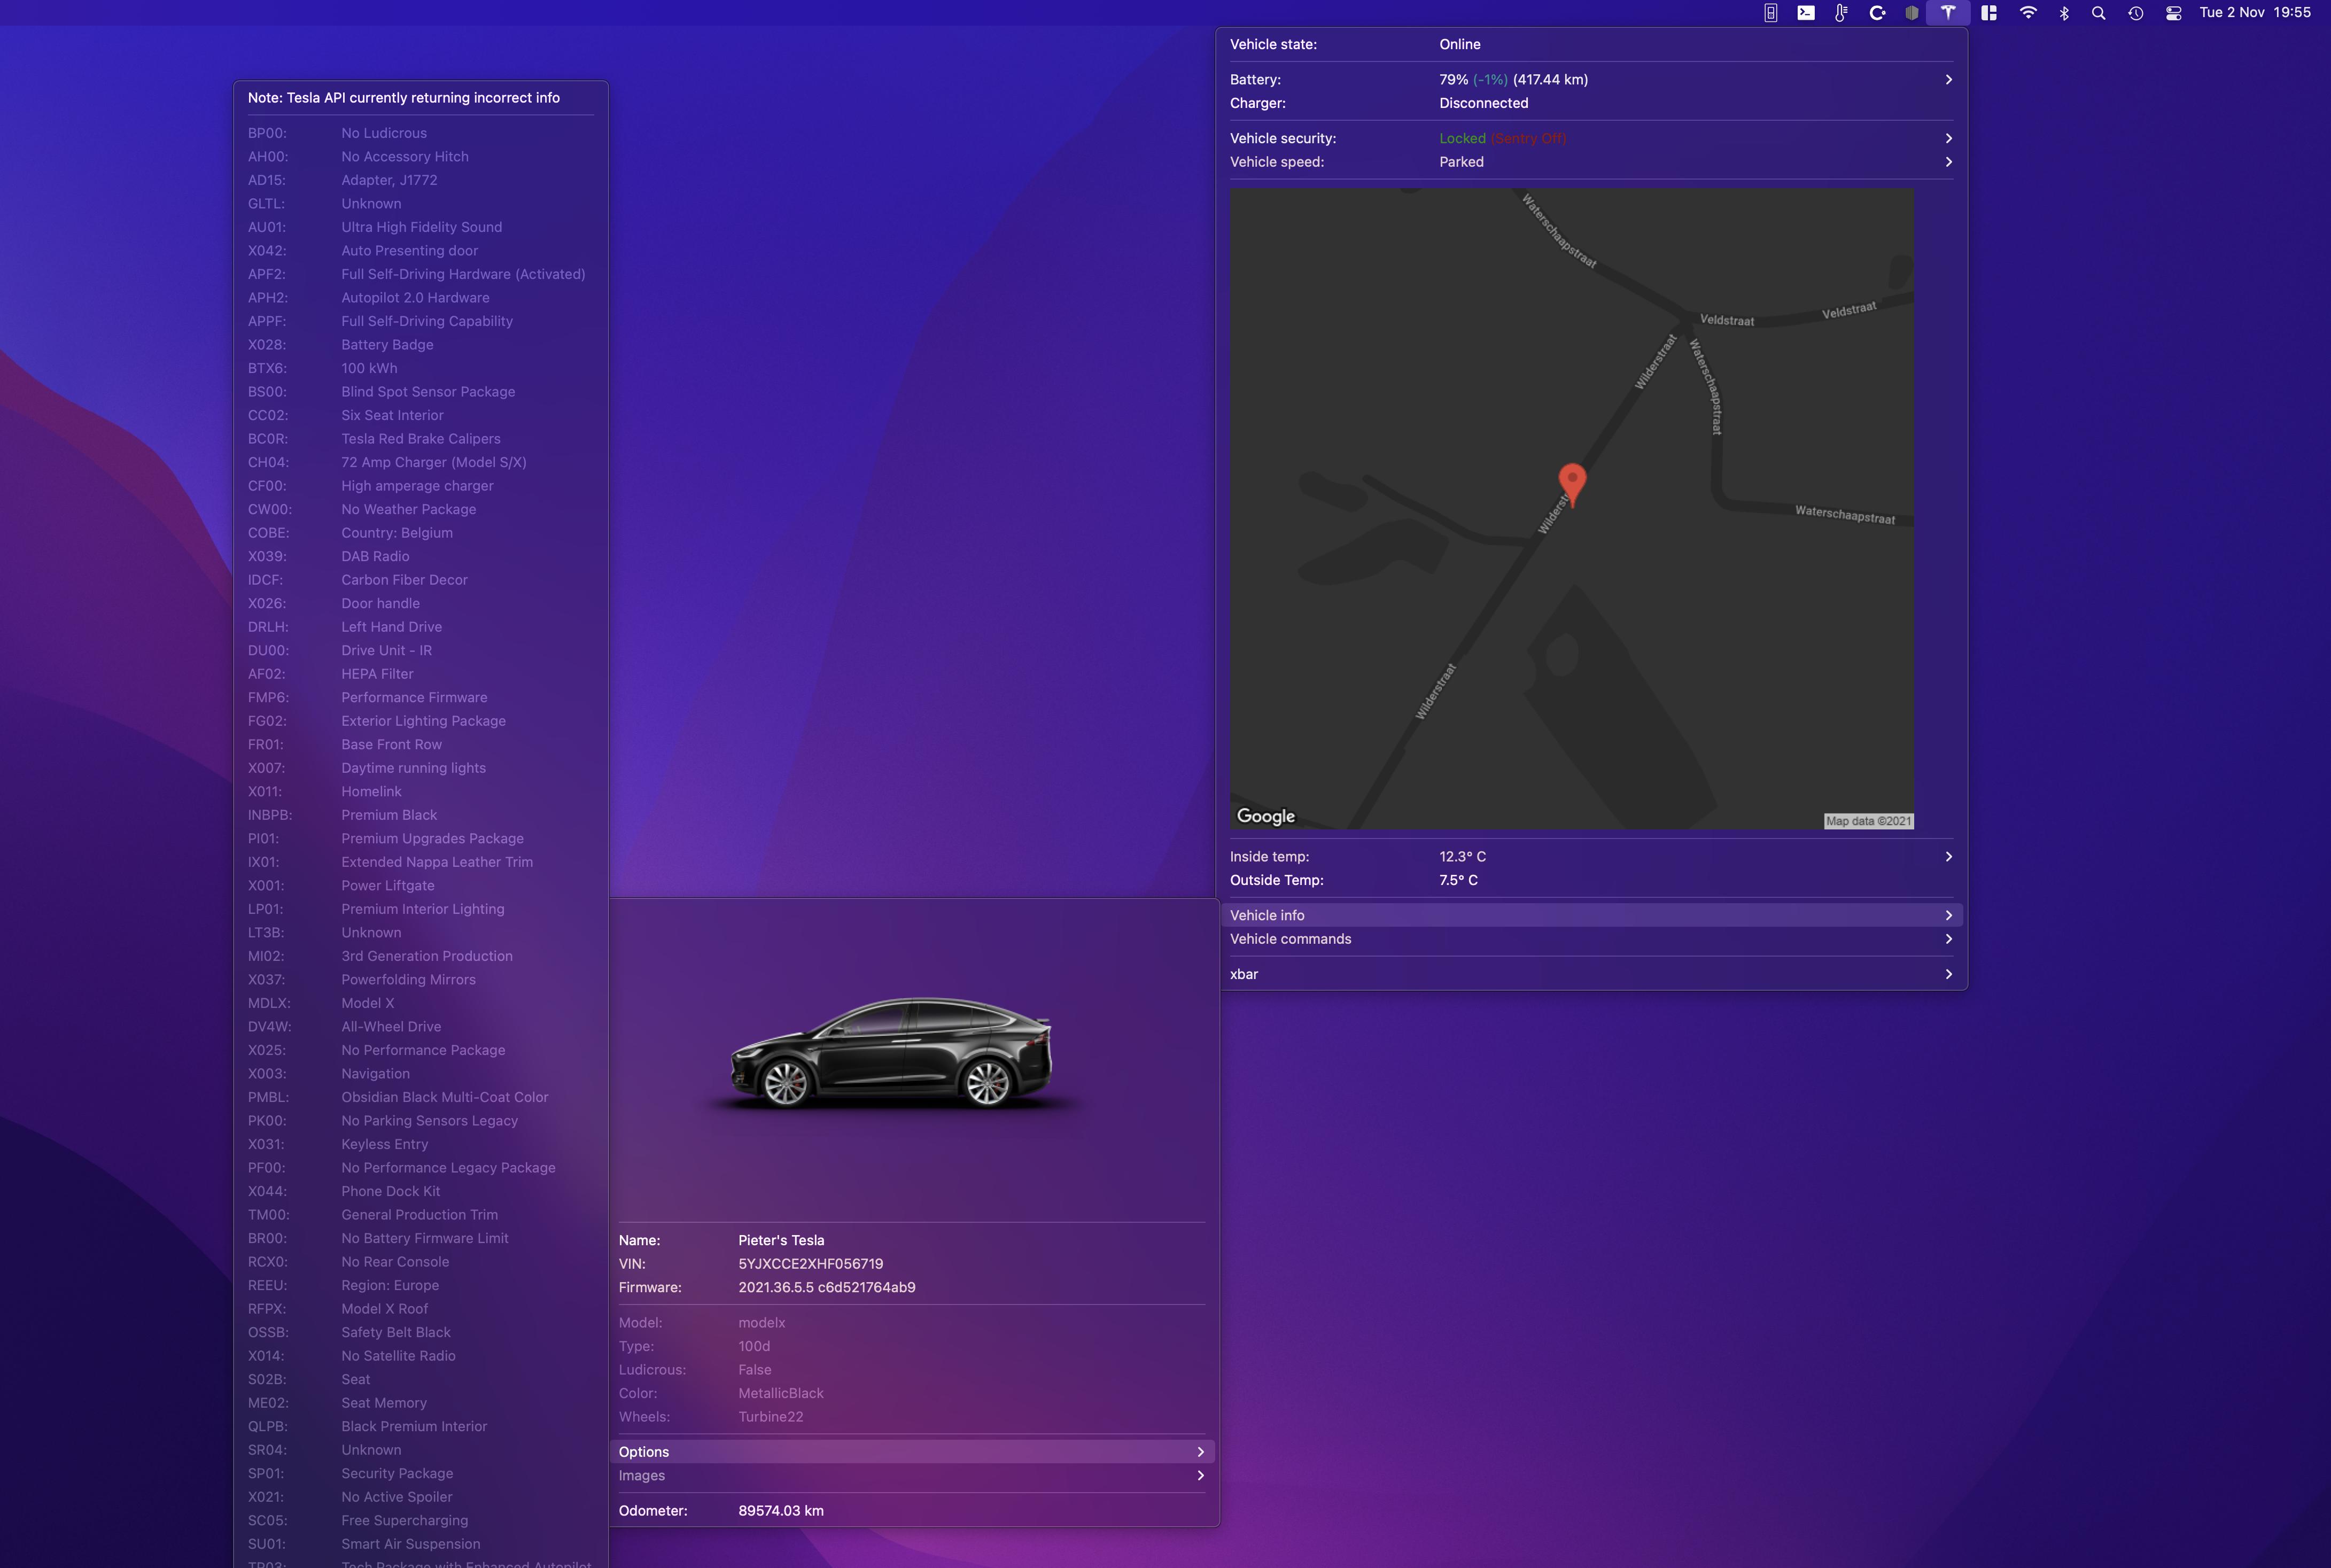Viewport: 2331px width, 1568px height.
Task: Click the 'MetallicBlack' color value
Action: (781, 1394)
